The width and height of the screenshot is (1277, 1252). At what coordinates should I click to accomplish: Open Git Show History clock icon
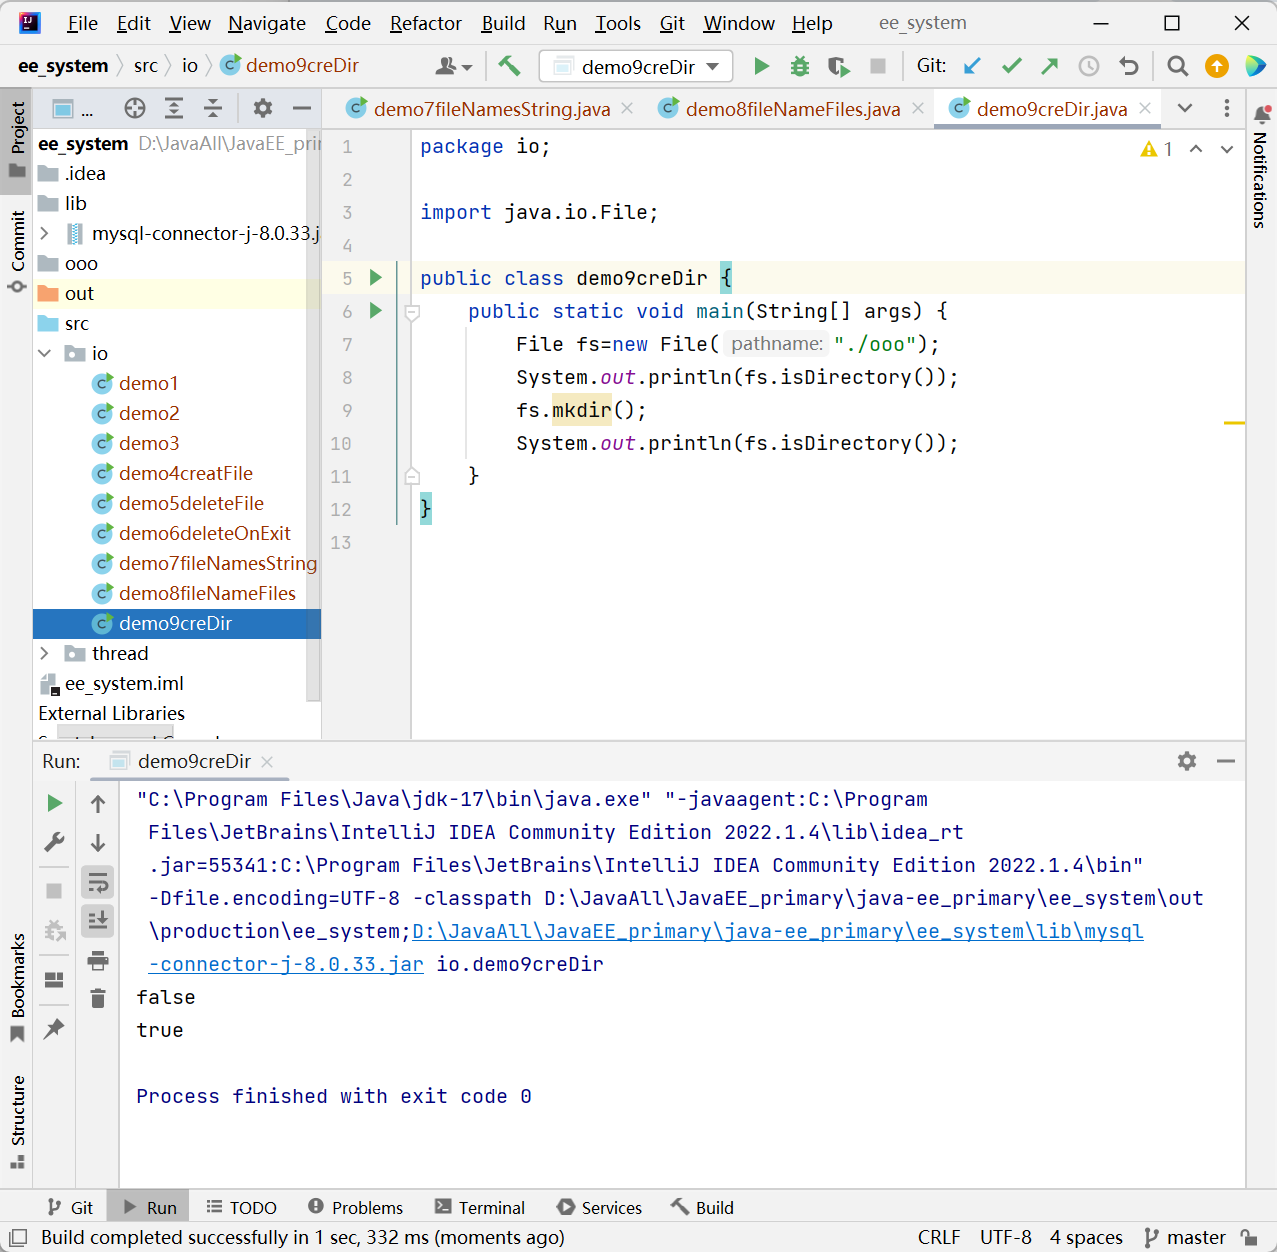tap(1089, 66)
